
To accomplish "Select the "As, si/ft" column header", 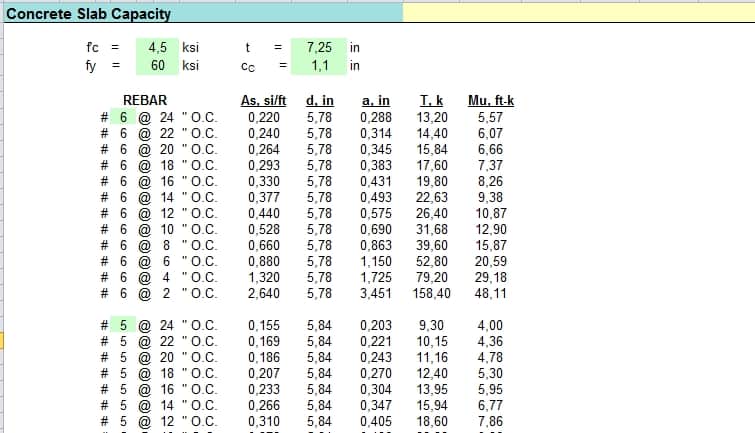I will pyautogui.click(x=264, y=100).
